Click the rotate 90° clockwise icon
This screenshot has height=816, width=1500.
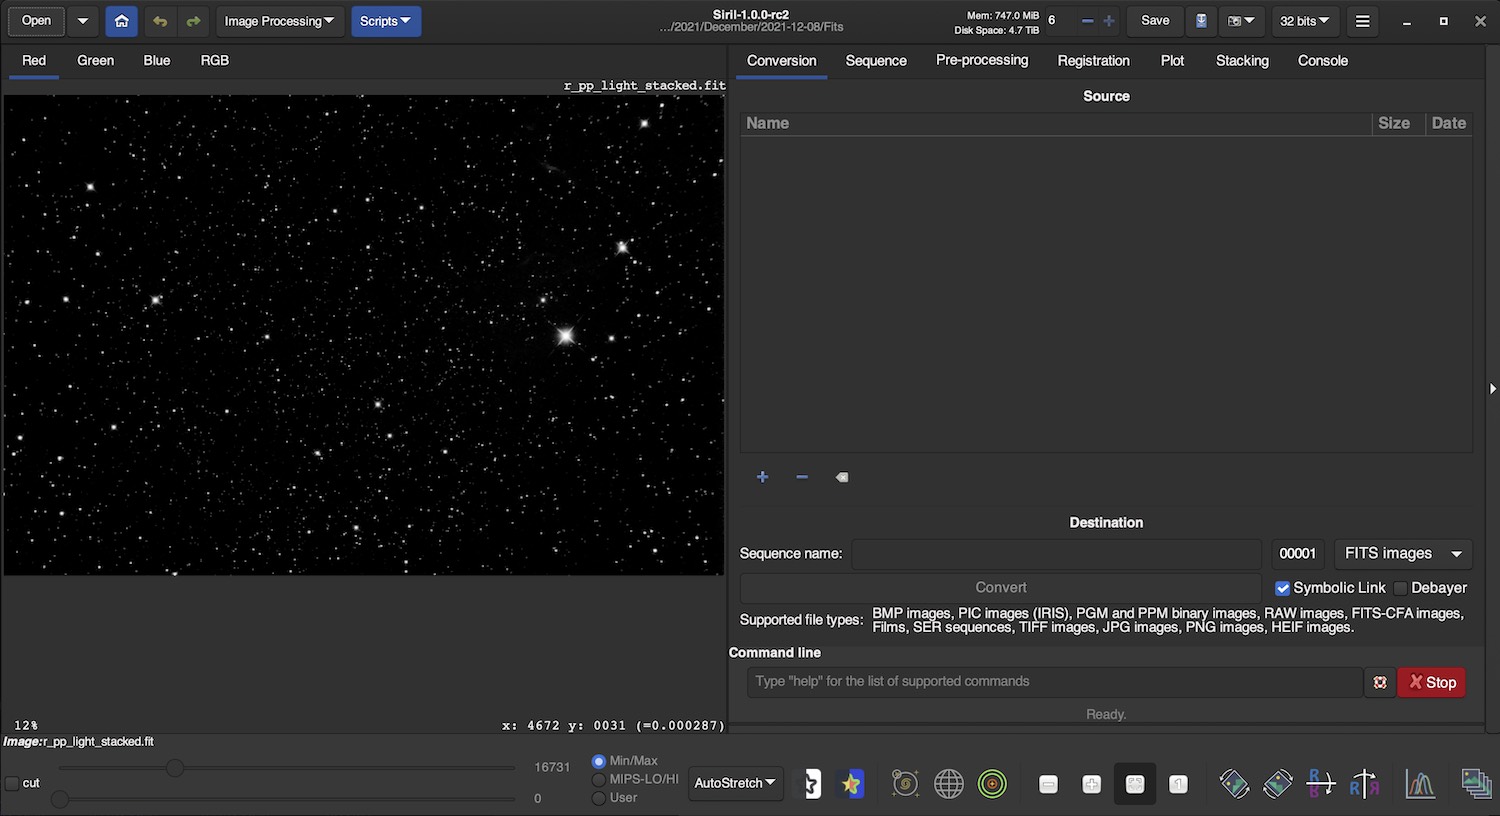point(1277,784)
